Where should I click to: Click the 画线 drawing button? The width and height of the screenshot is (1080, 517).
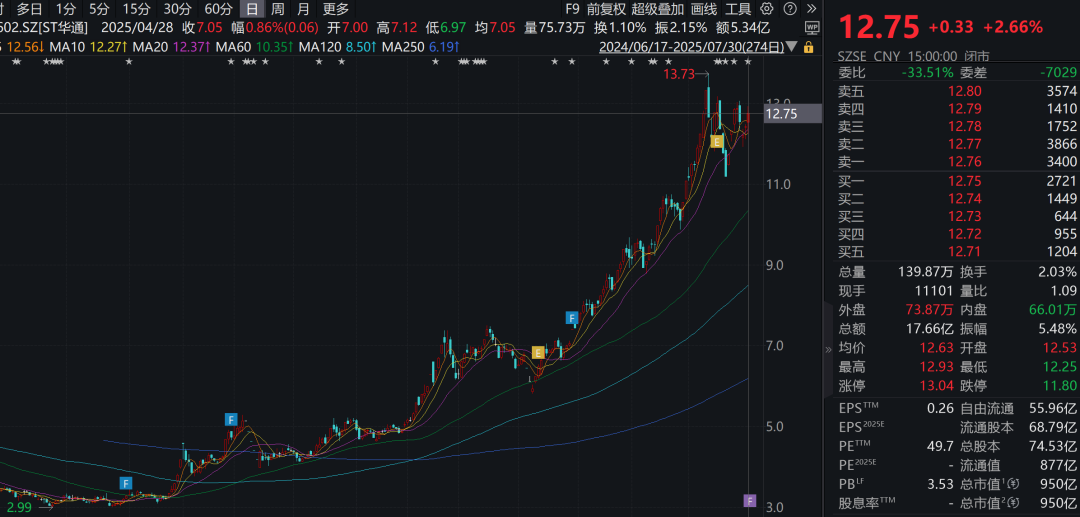[703, 9]
